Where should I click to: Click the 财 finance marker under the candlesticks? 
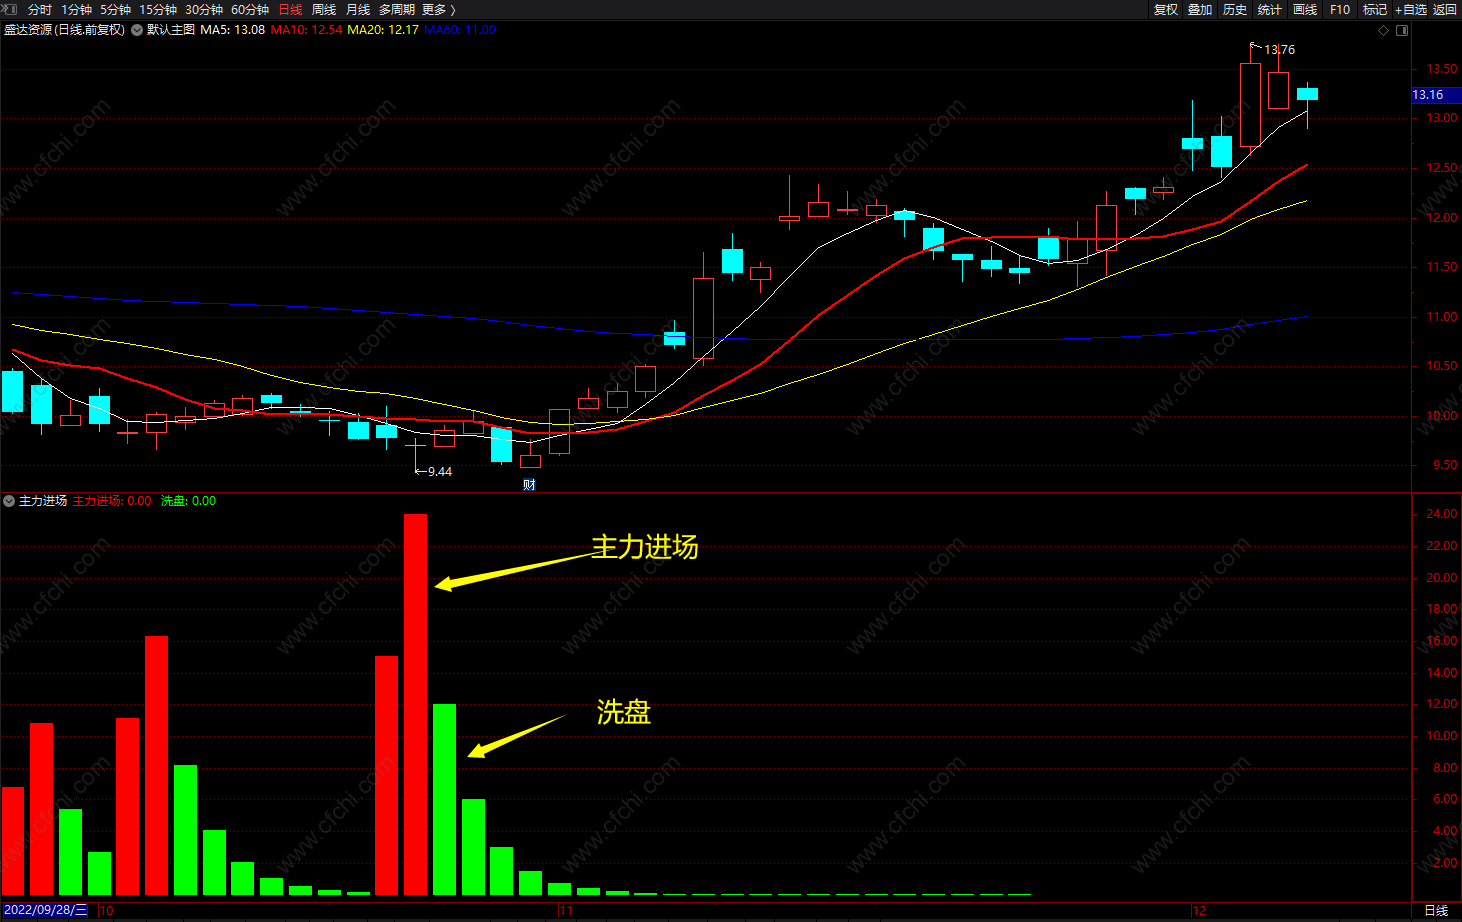point(529,485)
